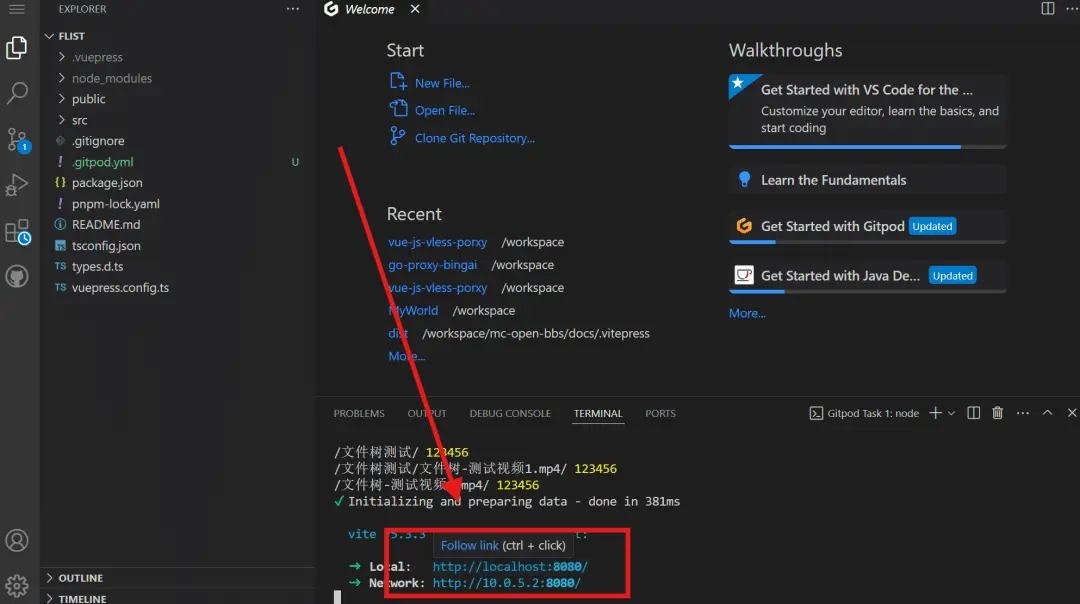Open the GitHub view in activity bar

17,276
